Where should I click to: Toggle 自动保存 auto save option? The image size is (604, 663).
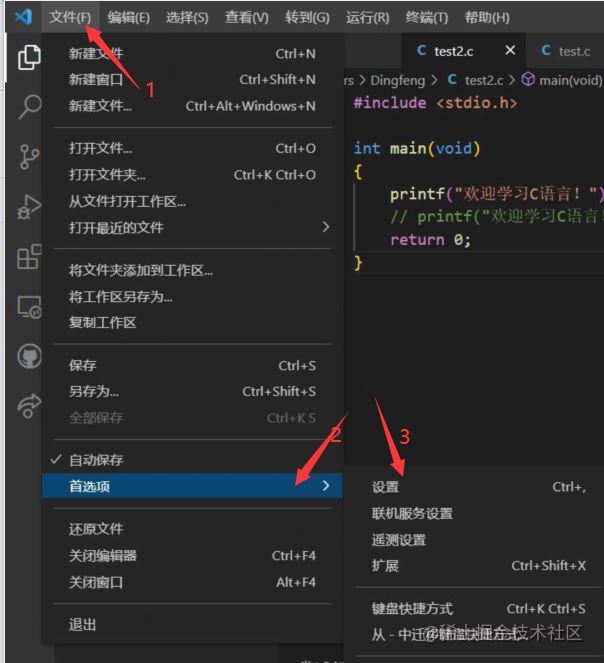pos(192,460)
